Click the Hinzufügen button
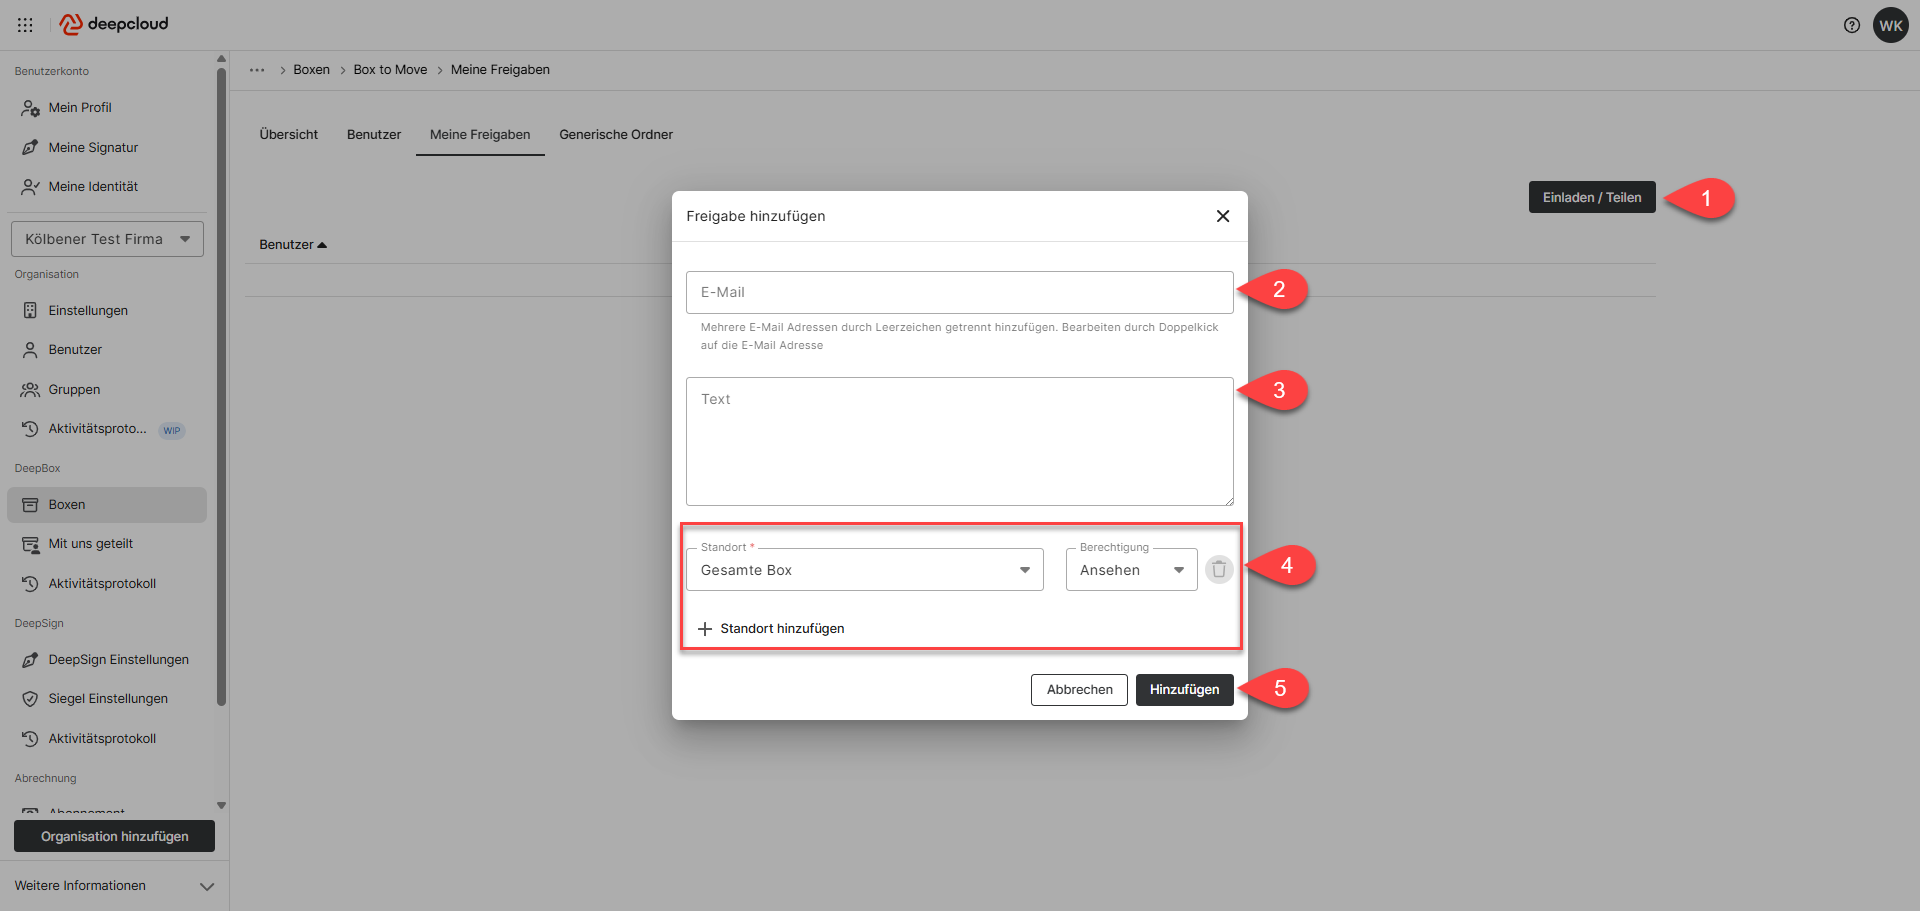This screenshot has height=911, width=1920. [x=1184, y=690]
